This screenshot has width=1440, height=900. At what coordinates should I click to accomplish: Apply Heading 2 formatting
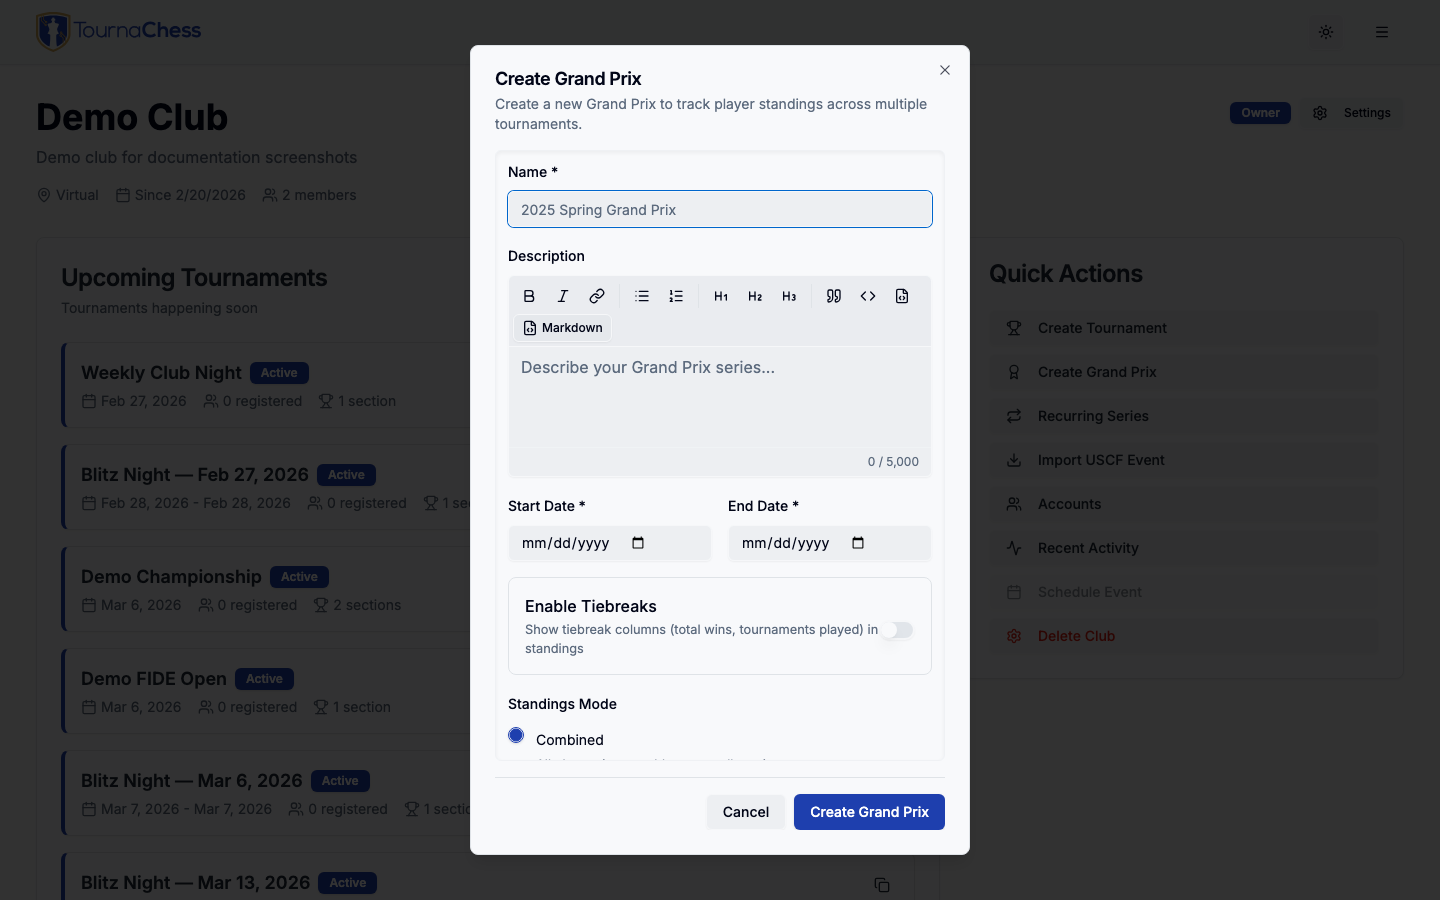(755, 296)
